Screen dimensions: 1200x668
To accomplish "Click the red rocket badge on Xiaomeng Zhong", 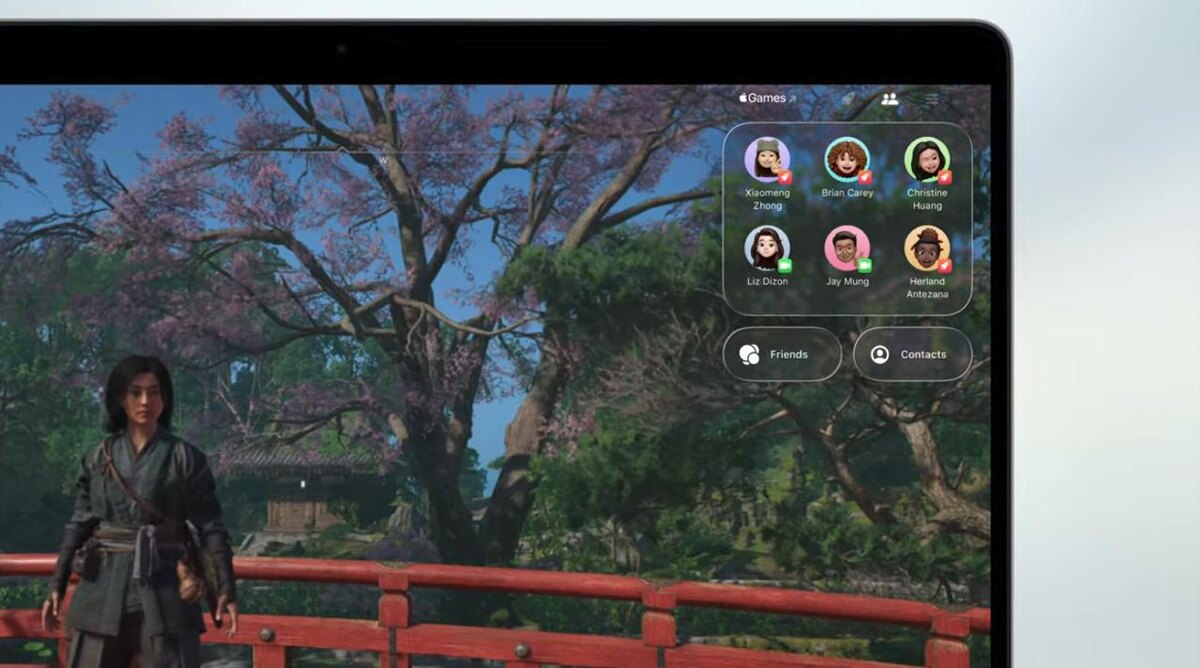I will tap(785, 177).
